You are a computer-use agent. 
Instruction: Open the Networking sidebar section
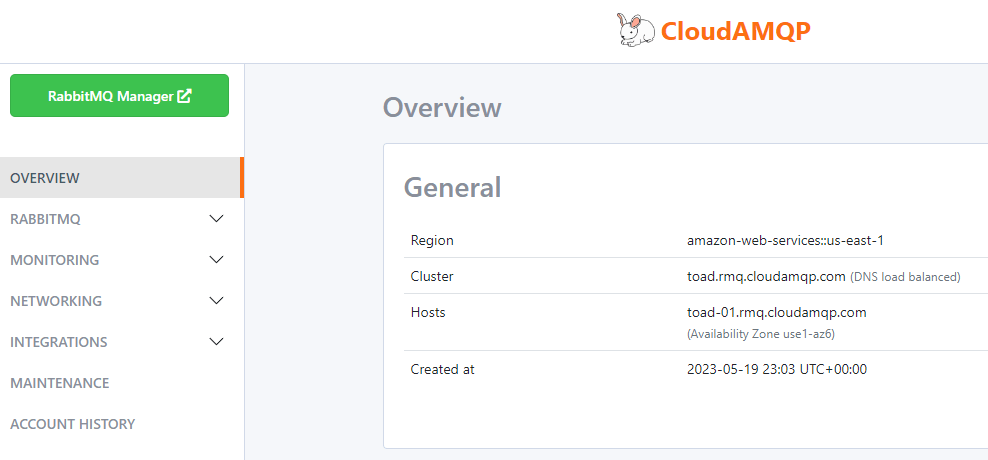pyautogui.click(x=56, y=301)
